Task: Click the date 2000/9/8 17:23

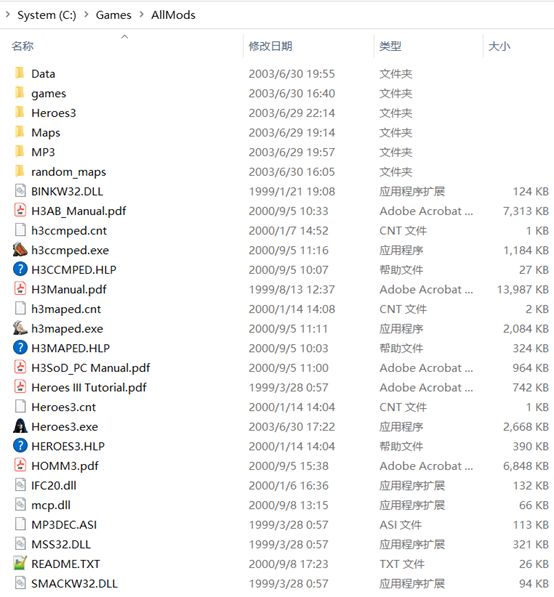Action: 288,564
